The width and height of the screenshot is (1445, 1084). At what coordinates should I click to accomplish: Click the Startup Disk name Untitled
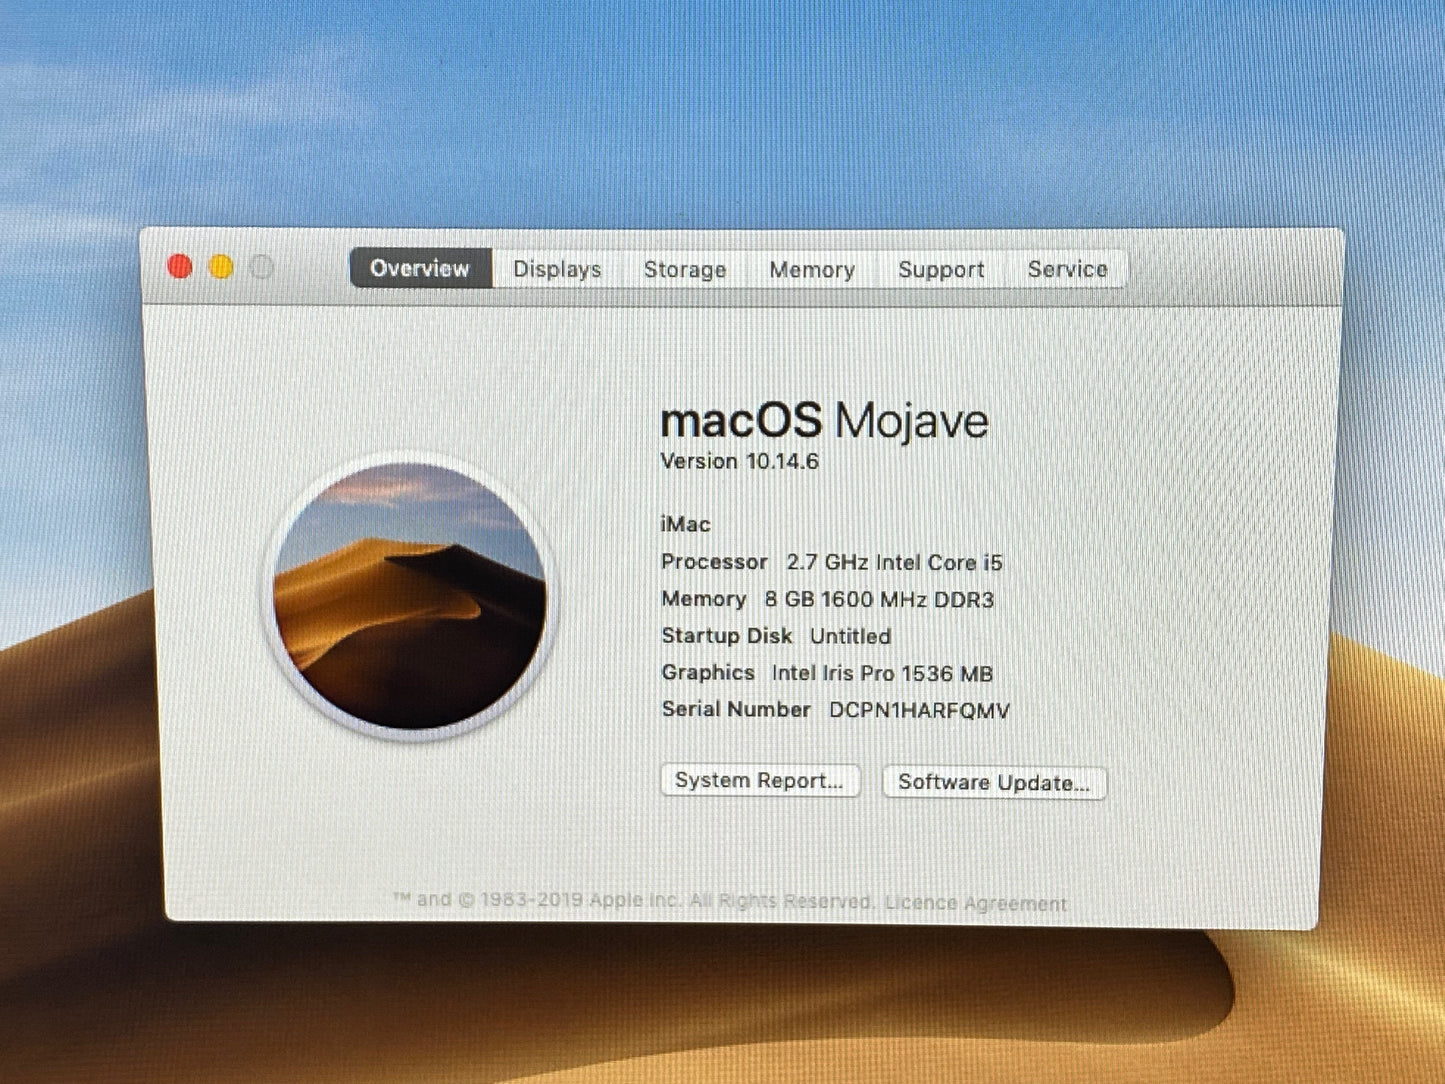850,636
